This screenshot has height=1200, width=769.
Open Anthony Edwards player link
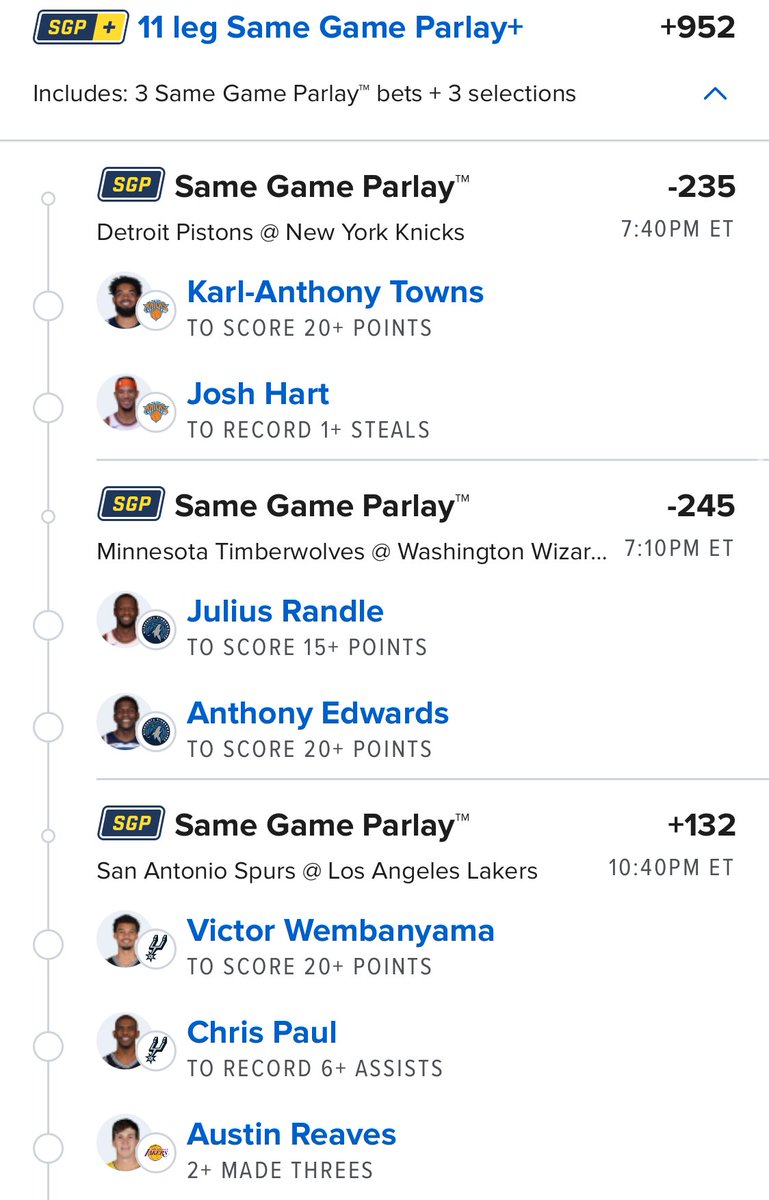coord(318,713)
